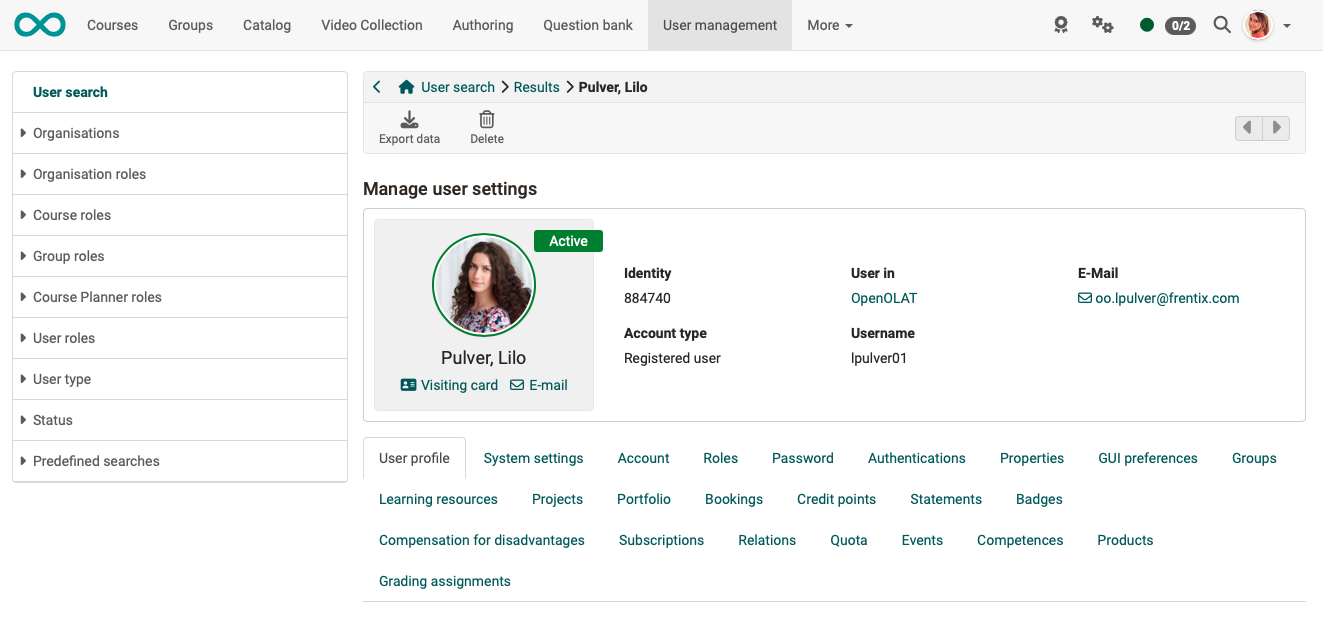The image size is (1323, 617).
Task: Open the home icon in the breadcrumb
Action: 406,87
